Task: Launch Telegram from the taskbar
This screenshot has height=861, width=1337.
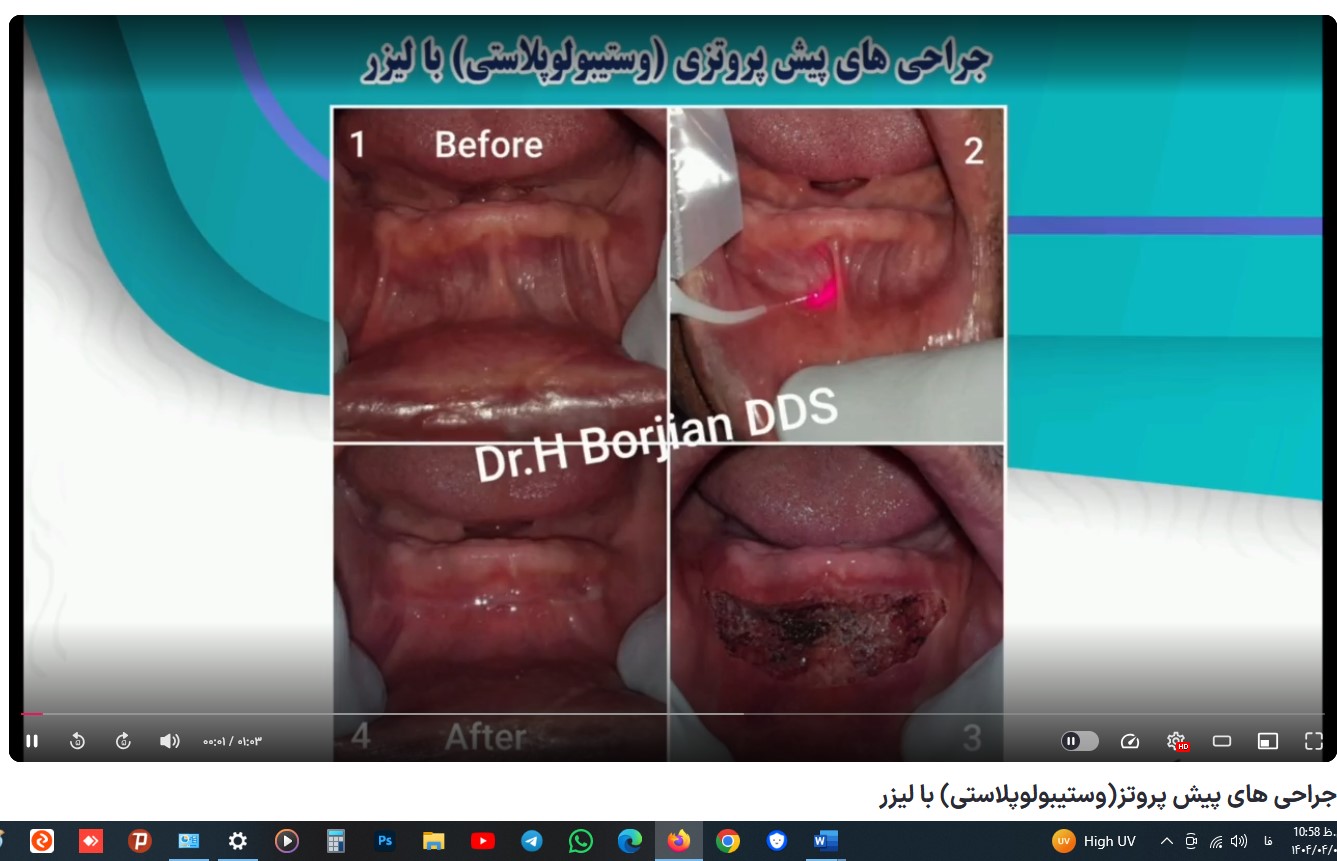Action: pos(531,841)
